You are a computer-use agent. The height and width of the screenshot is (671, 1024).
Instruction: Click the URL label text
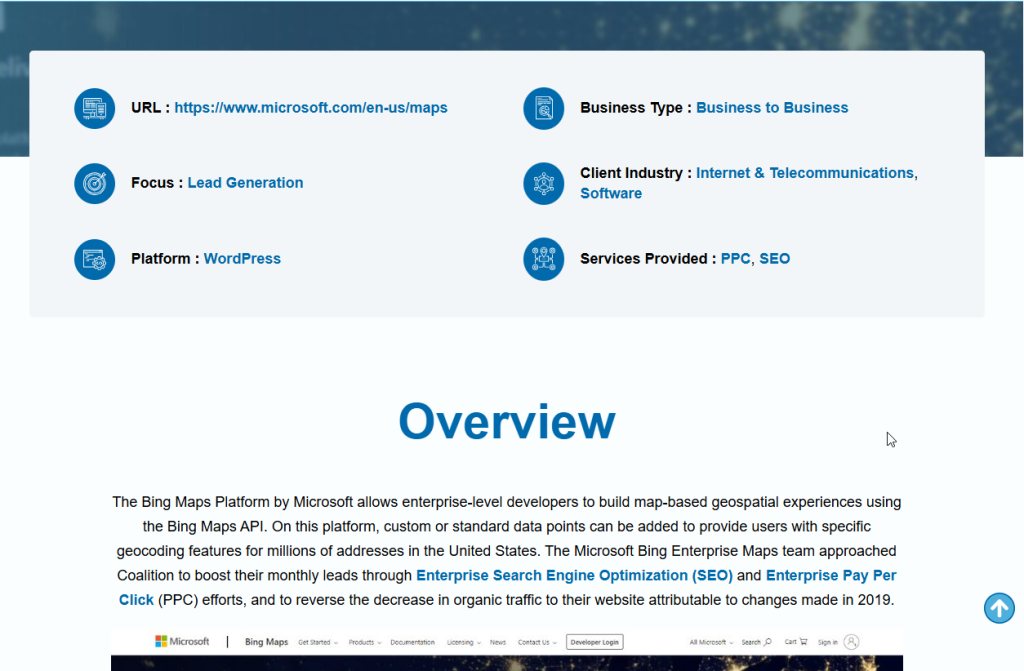[x=150, y=108]
